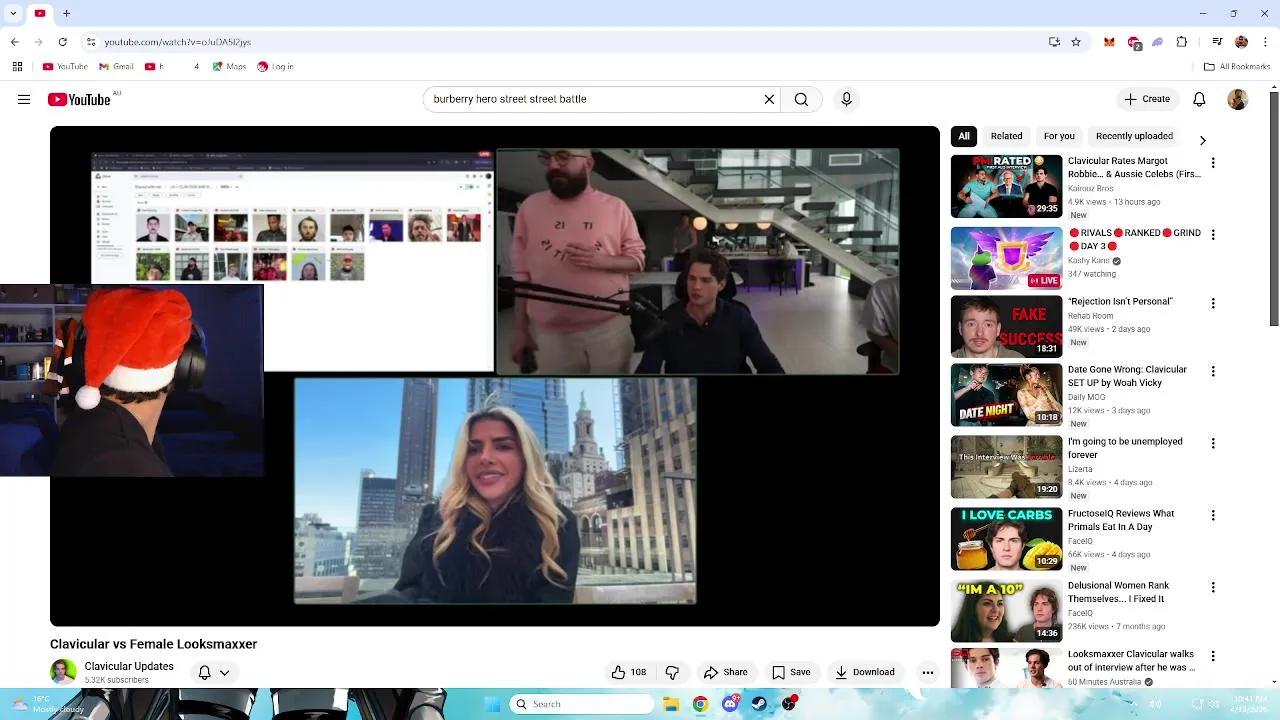Open the media controls icon in toolbar
Screen dimensions: 1280x720
point(1217,42)
